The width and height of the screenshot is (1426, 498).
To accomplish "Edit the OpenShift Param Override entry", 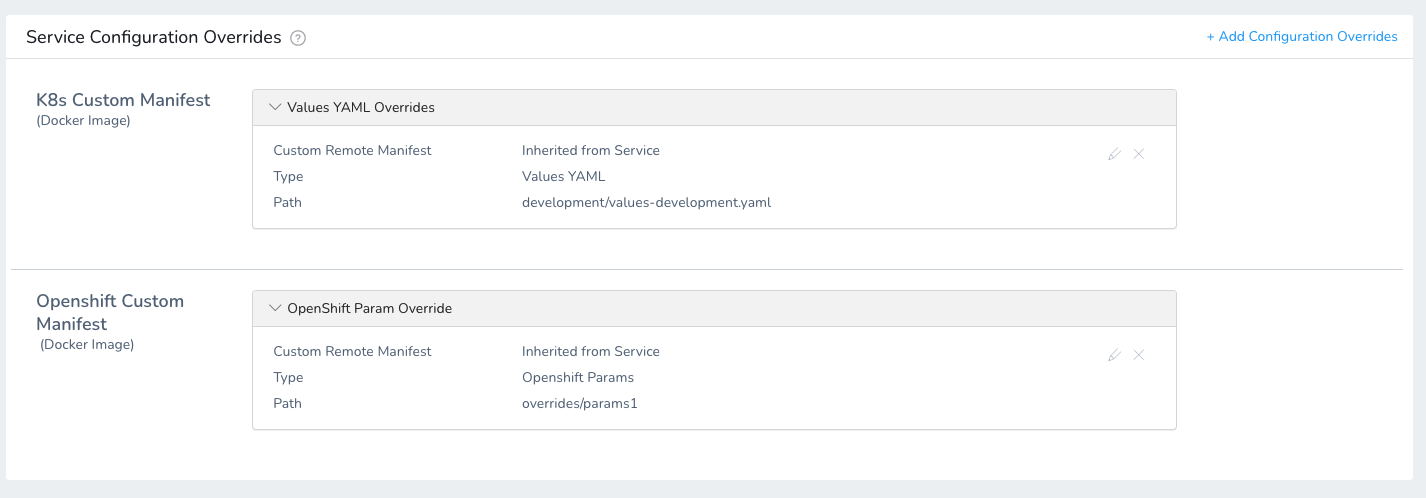I will [x=1115, y=355].
